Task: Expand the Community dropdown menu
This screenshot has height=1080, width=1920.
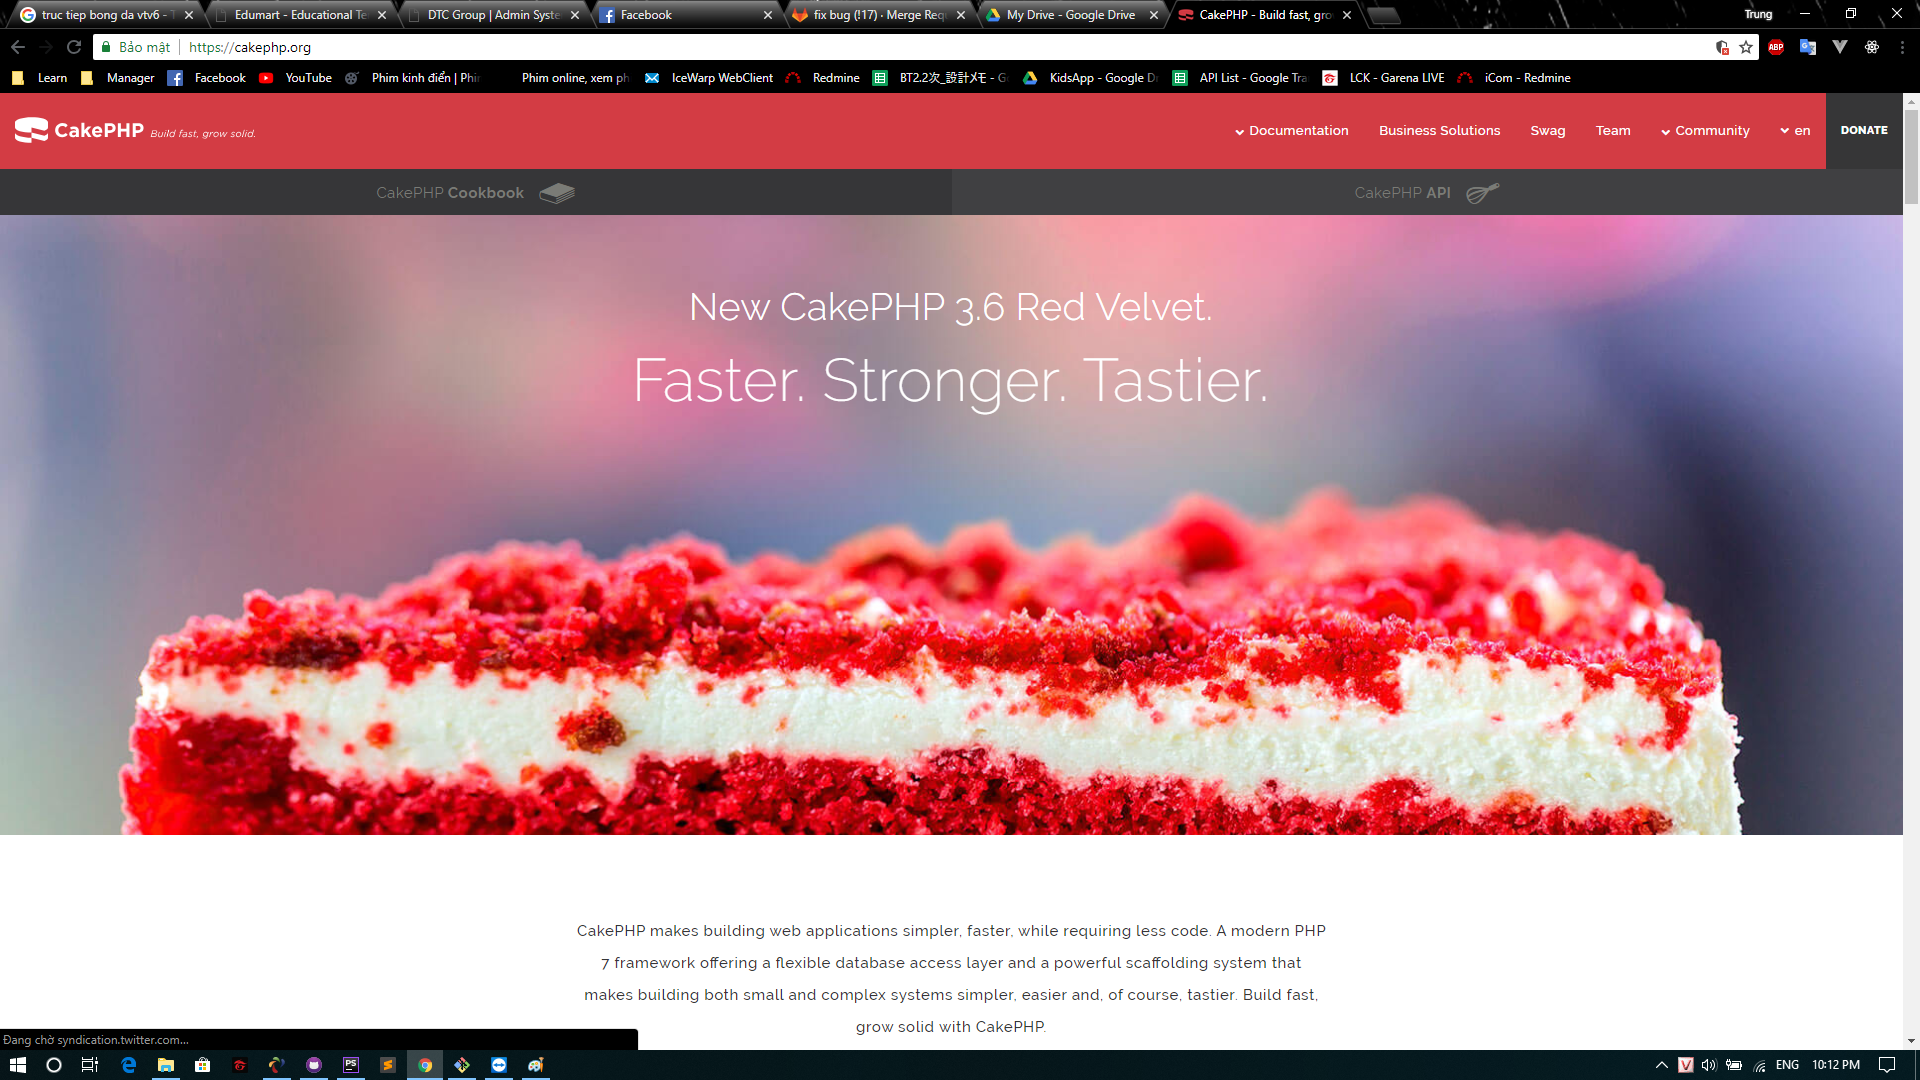Action: (1705, 131)
